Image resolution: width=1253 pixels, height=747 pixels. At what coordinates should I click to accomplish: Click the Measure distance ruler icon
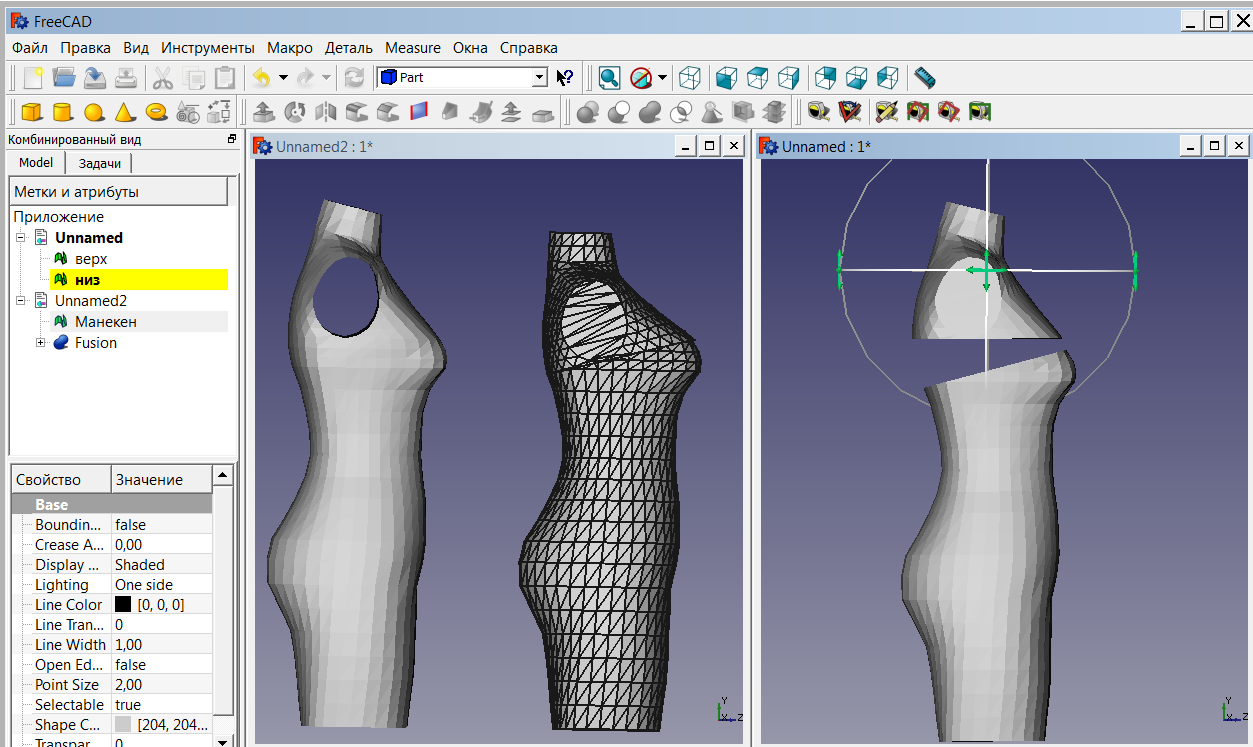pyautogui.click(x=925, y=77)
